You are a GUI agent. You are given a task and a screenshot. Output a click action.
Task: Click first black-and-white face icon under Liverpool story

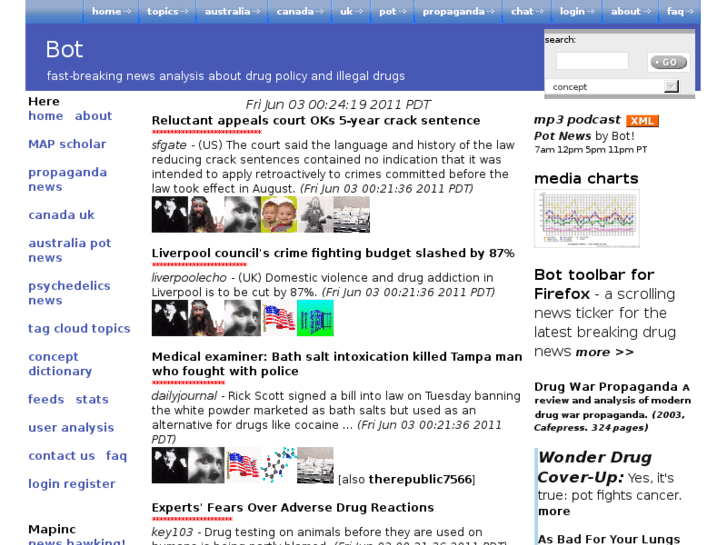point(170,318)
